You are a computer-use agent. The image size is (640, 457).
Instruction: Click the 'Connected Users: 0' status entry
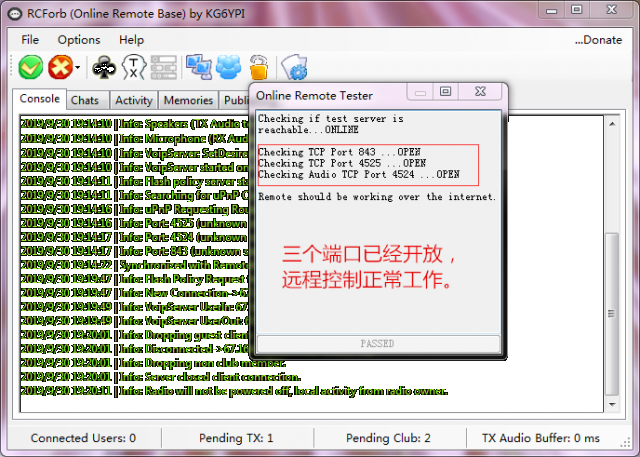pyautogui.click(x=83, y=438)
